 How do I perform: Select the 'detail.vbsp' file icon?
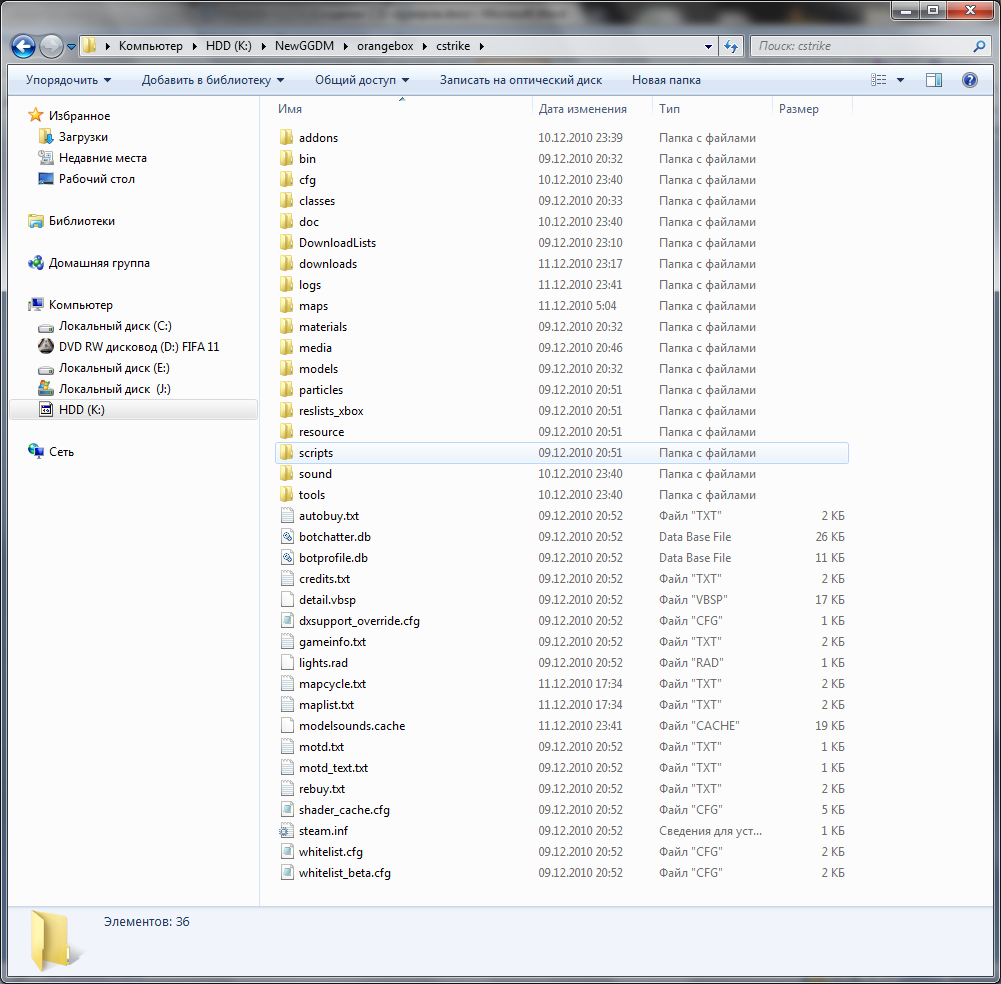tap(287, 600)
